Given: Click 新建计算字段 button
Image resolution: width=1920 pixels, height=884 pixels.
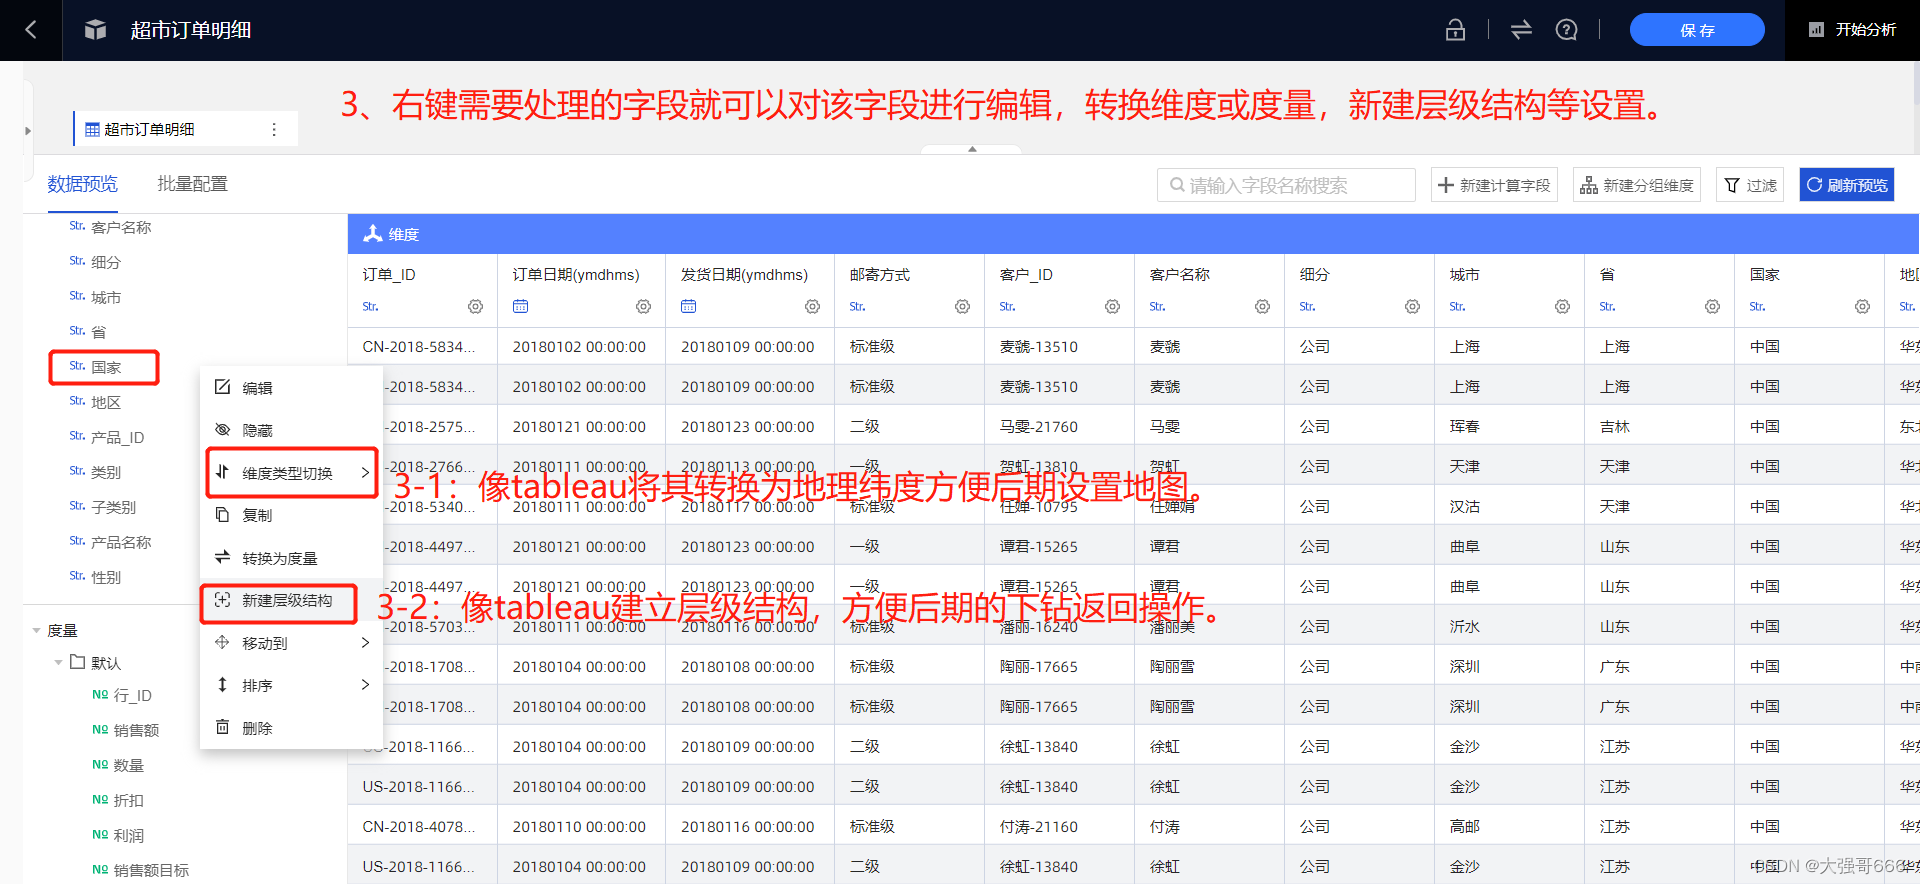Looking at the screenshot, I should point(1494,185).
